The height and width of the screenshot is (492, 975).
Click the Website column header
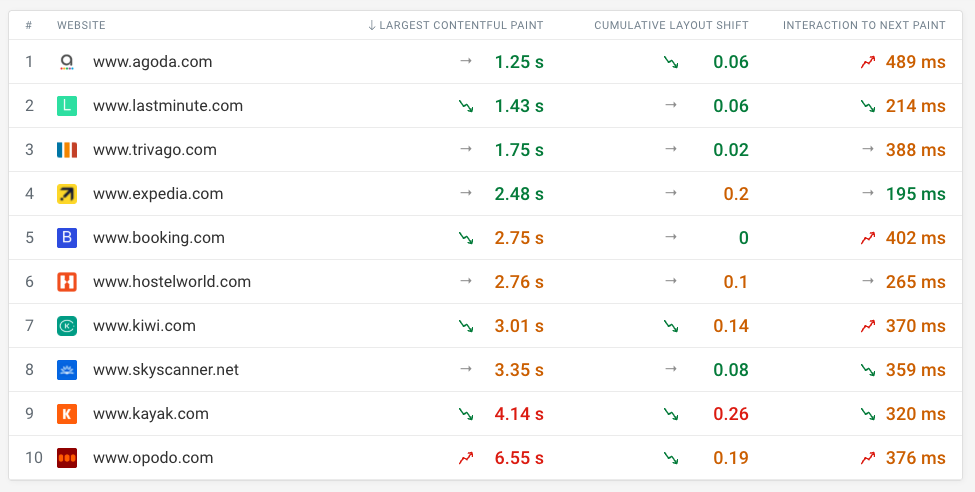click(x=81, y=26)
